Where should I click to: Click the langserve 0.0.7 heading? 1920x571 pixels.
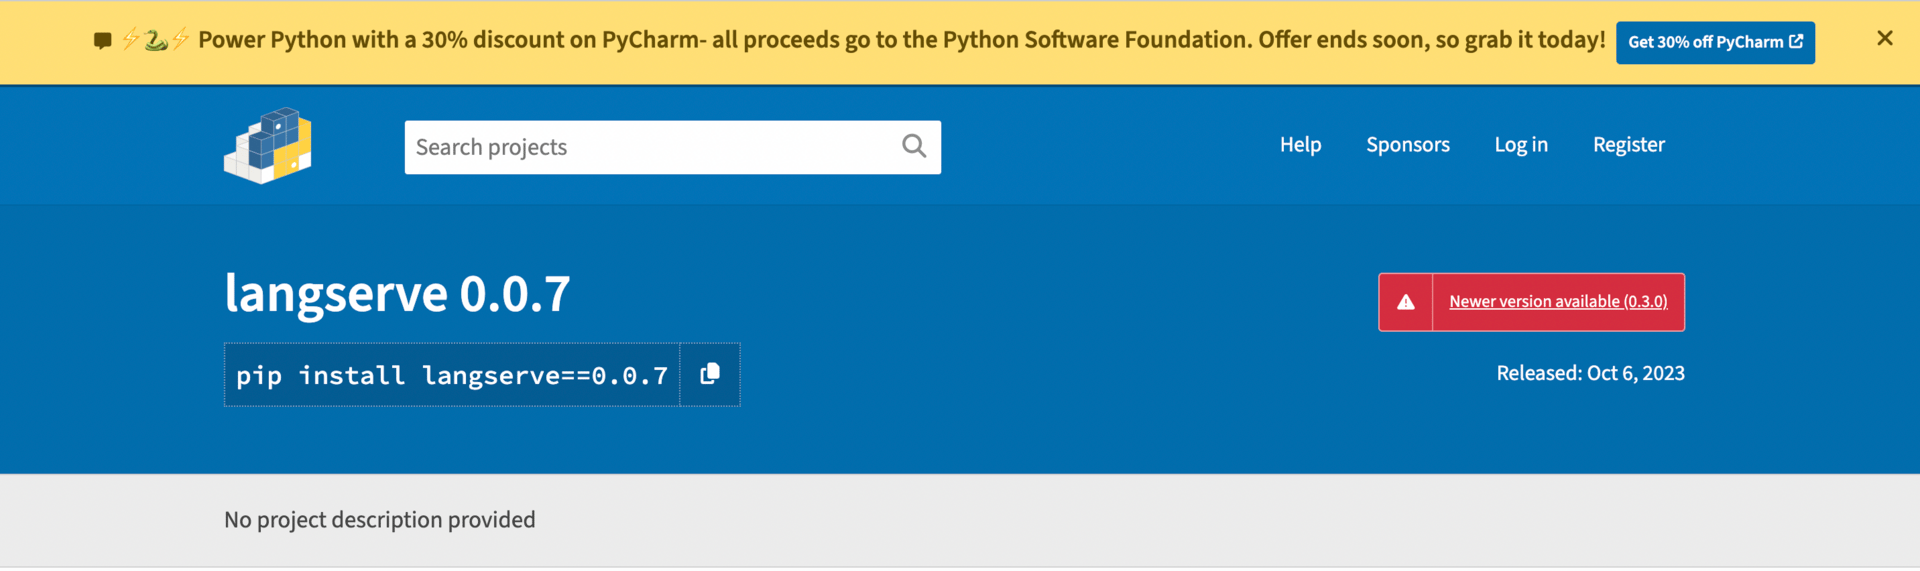click(x=397, y=293)
